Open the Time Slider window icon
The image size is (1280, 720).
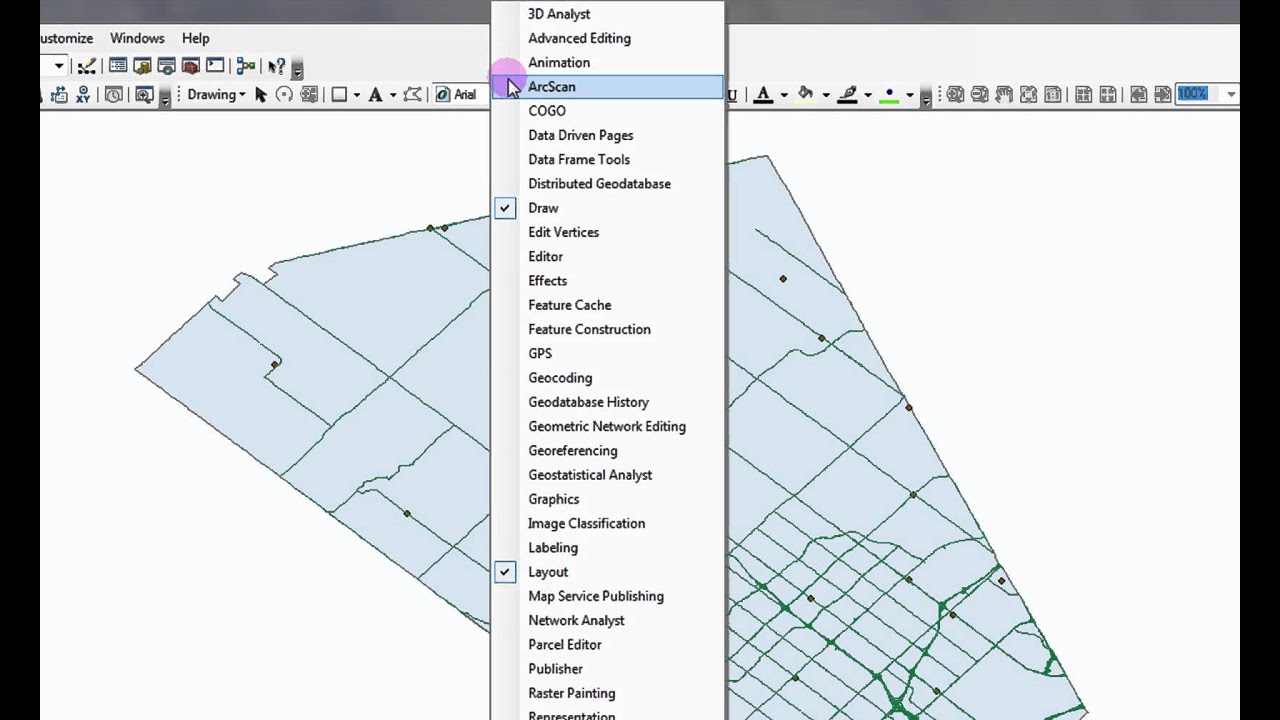(114, 95)
